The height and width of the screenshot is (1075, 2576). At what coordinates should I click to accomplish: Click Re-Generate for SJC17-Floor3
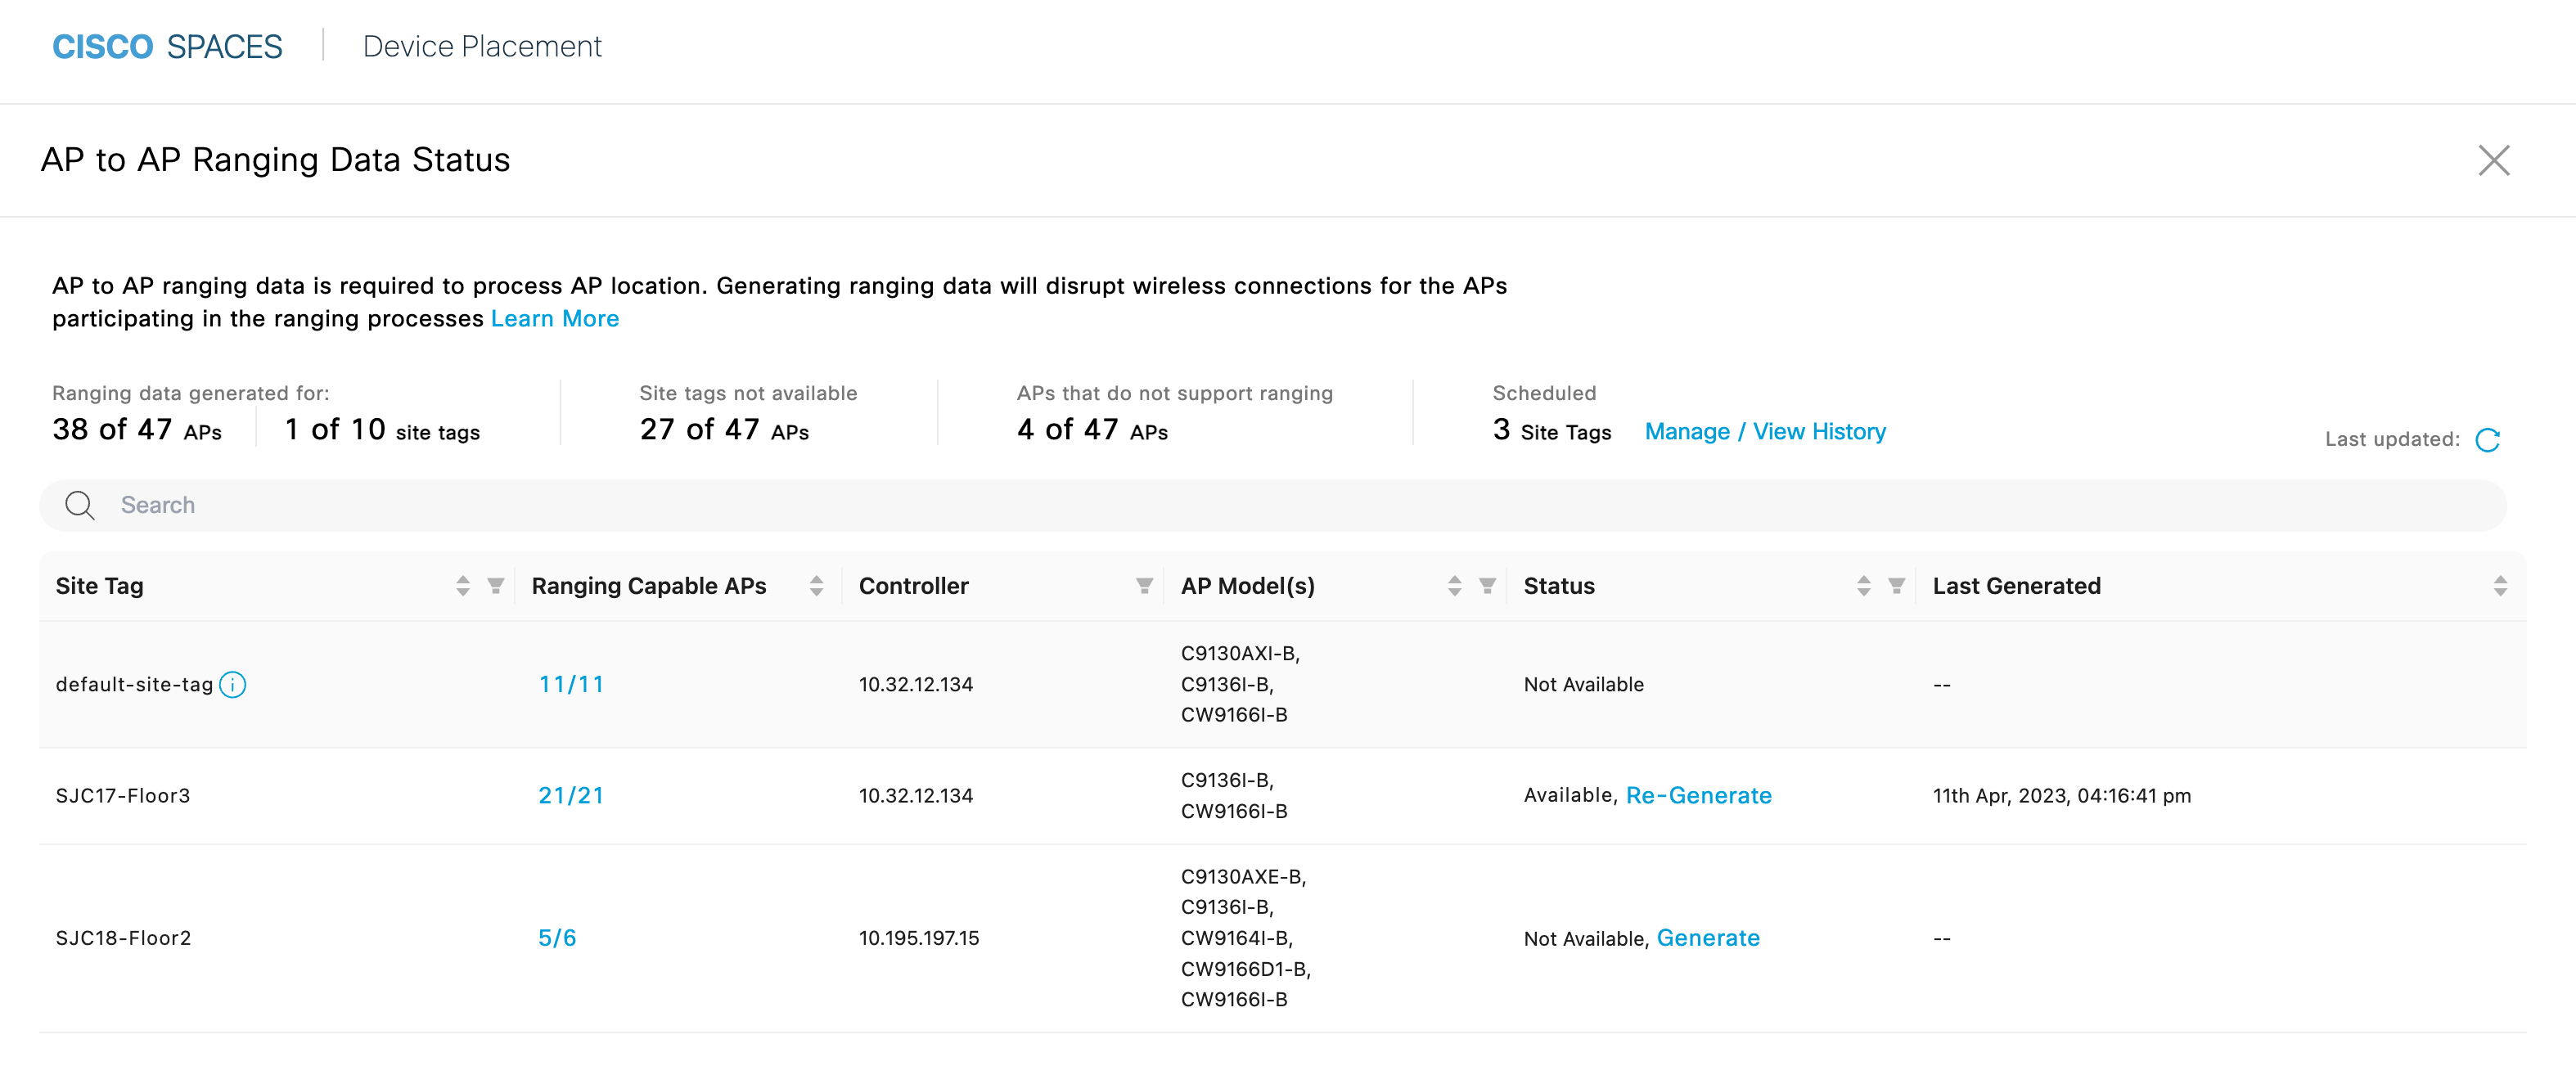click(x=1698, y=796)
